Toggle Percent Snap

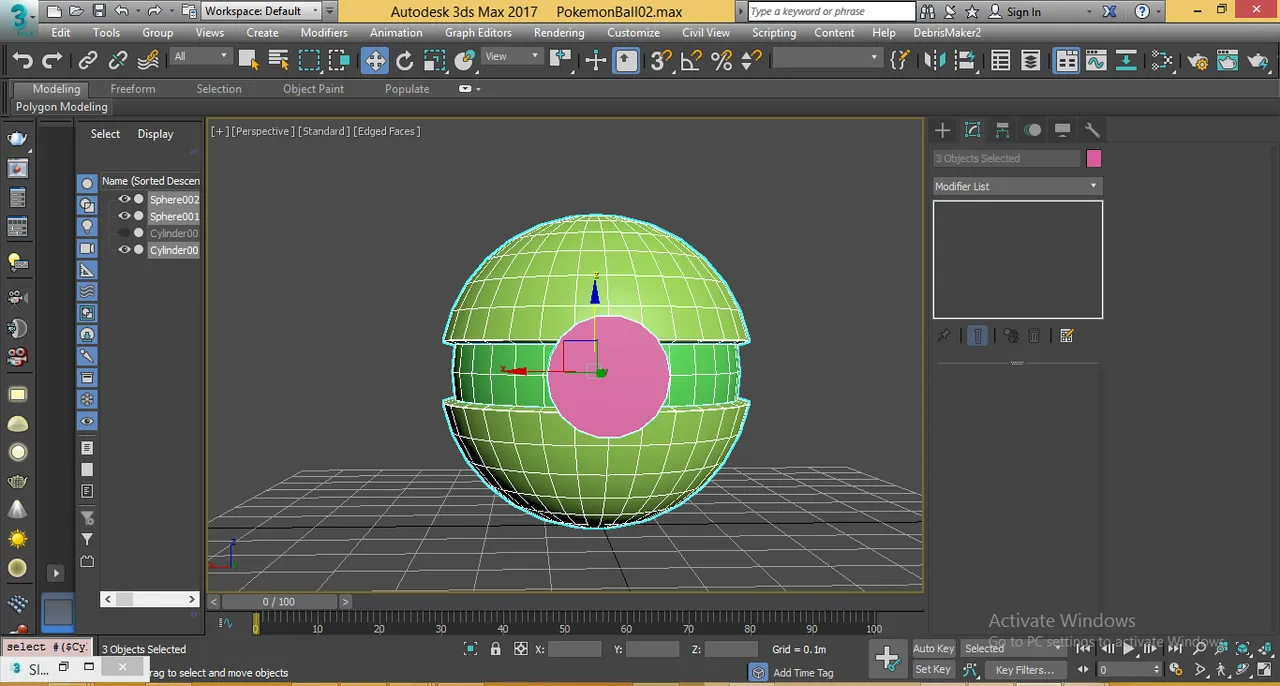click(x=721, y=61)
